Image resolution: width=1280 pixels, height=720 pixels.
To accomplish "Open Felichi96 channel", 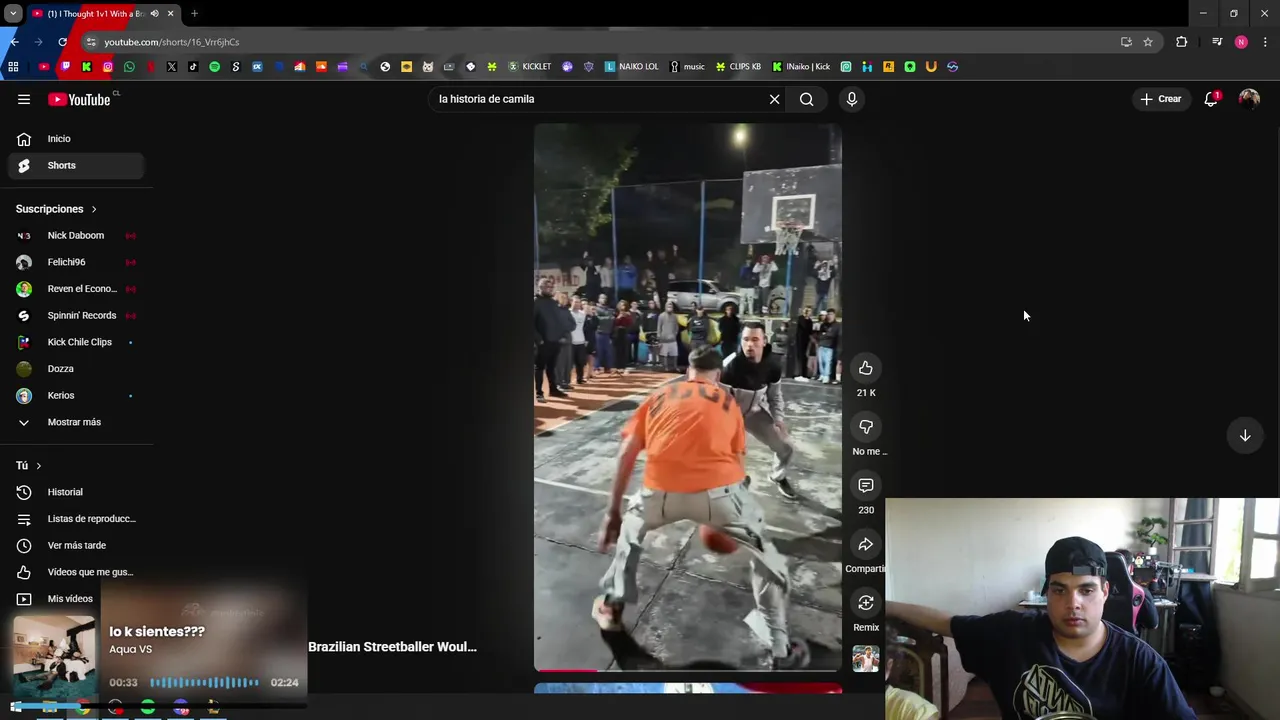I will pos(76,262).
